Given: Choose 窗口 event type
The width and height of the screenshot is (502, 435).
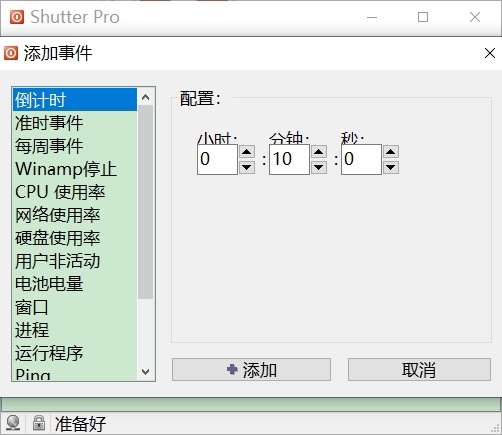Looking at the screenshot, I should pyautogui.click(x=75, y=307).
